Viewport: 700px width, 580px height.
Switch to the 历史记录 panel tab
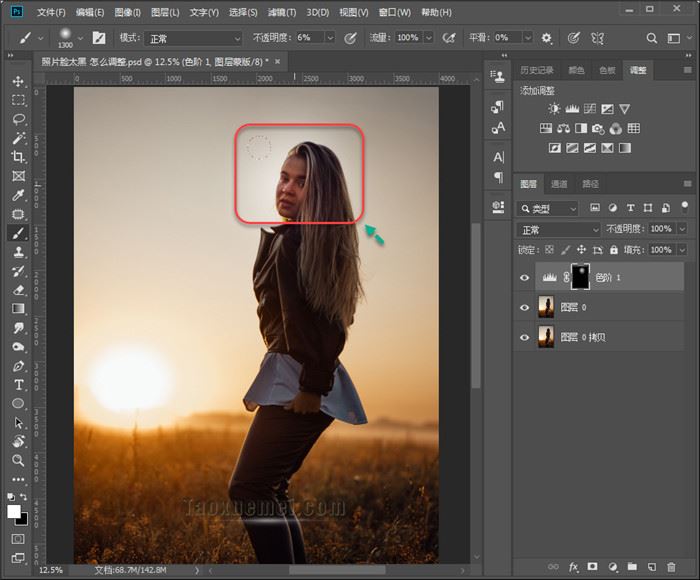click(x=537, y=70)
